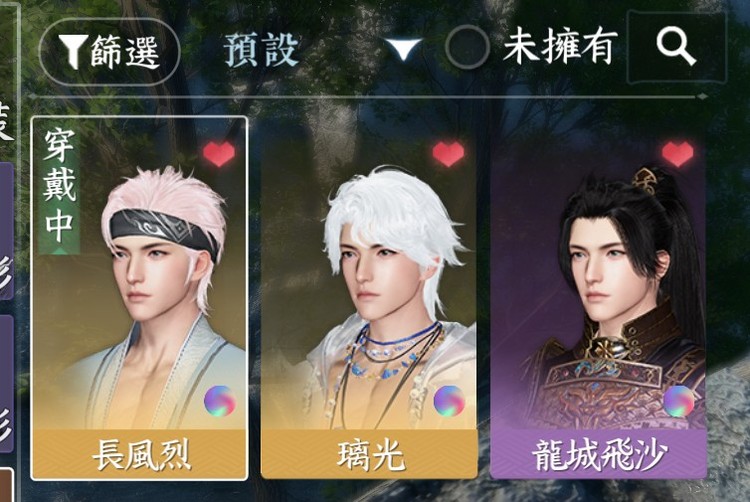Click the 未擁有 label text
750x502 pixels.
pos(561,46)
